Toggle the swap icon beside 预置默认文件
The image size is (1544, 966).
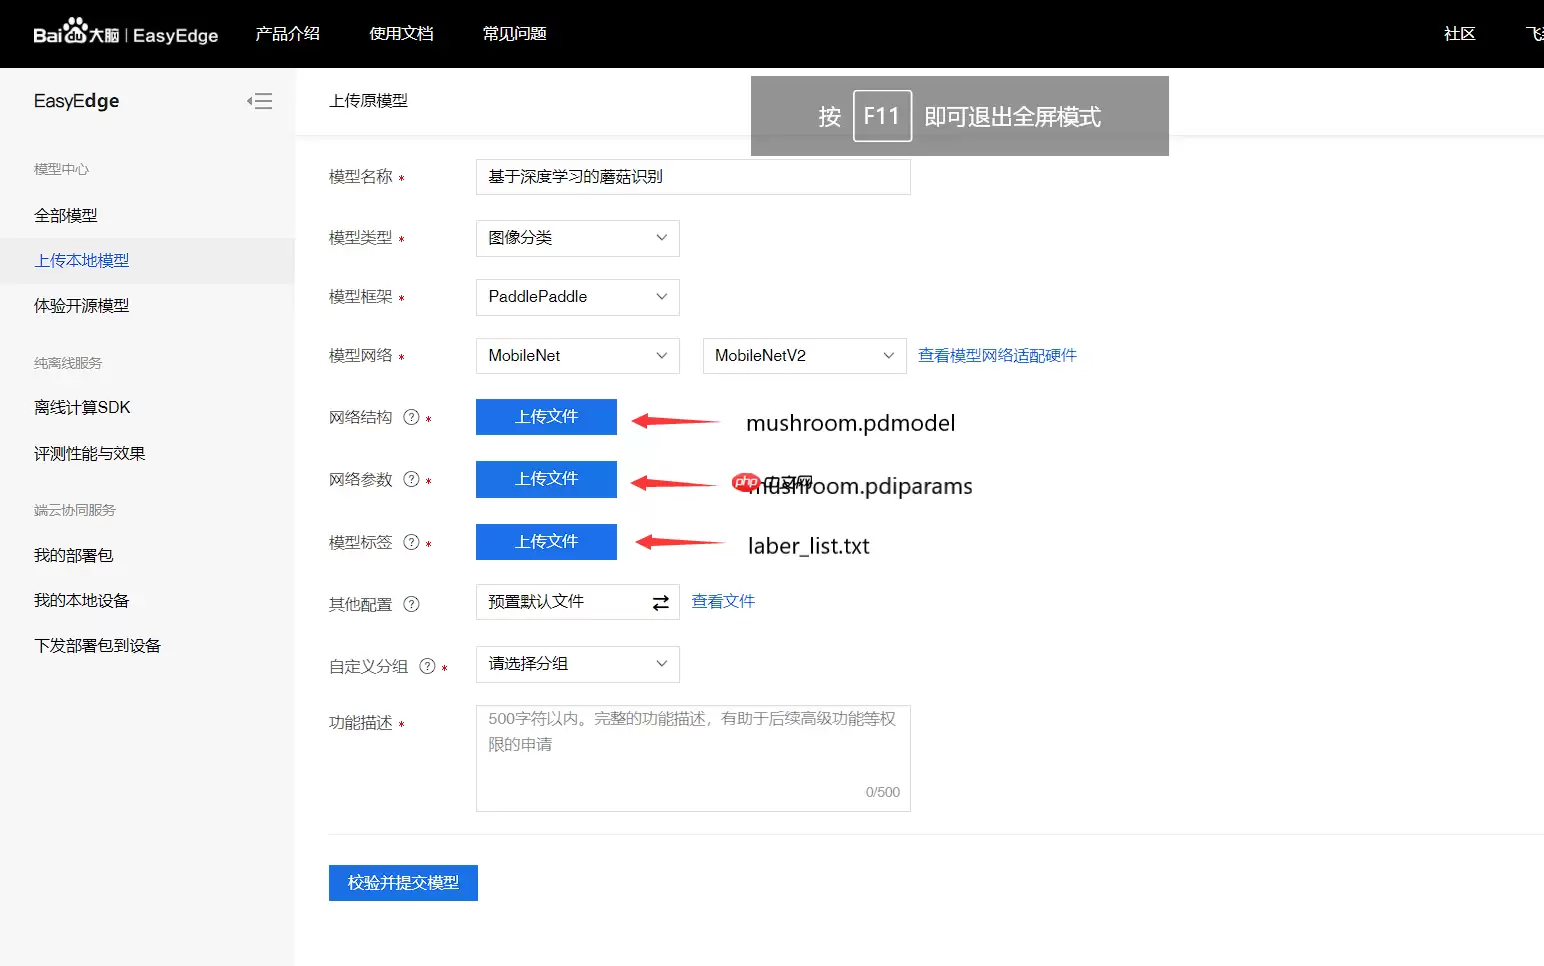click(x=659, y=602)
